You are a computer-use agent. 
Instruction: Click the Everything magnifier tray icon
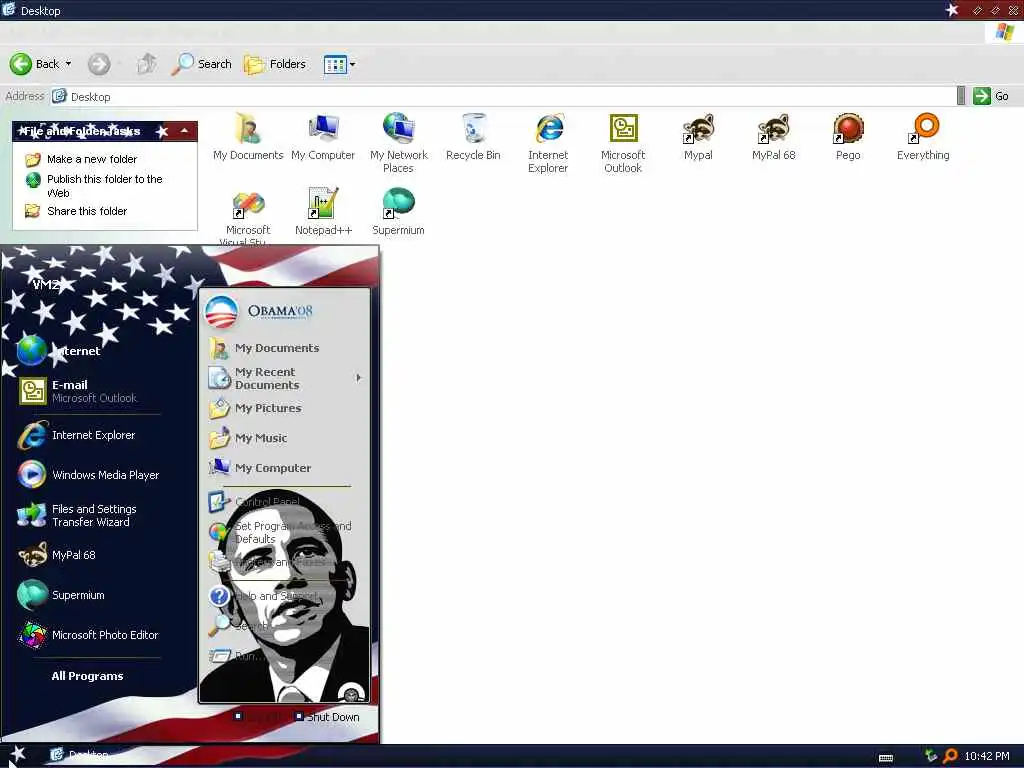tap(950, 756)
